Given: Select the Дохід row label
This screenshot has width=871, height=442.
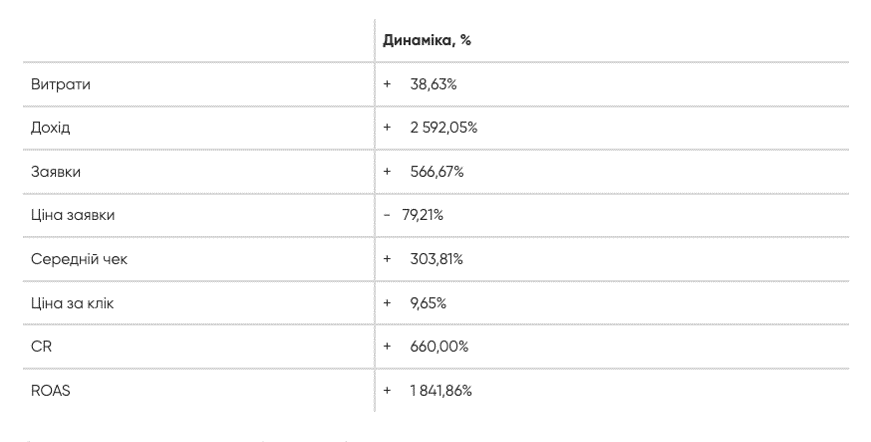Looking at the screenshot, I should tap(51, 128).
